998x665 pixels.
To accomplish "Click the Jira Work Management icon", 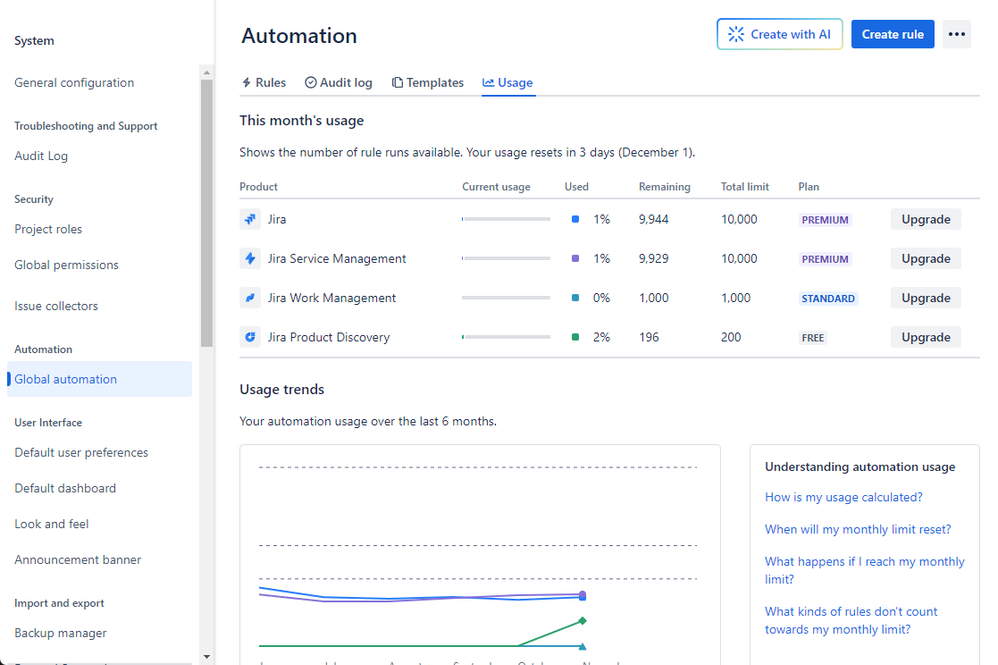I will pos(250,298).
